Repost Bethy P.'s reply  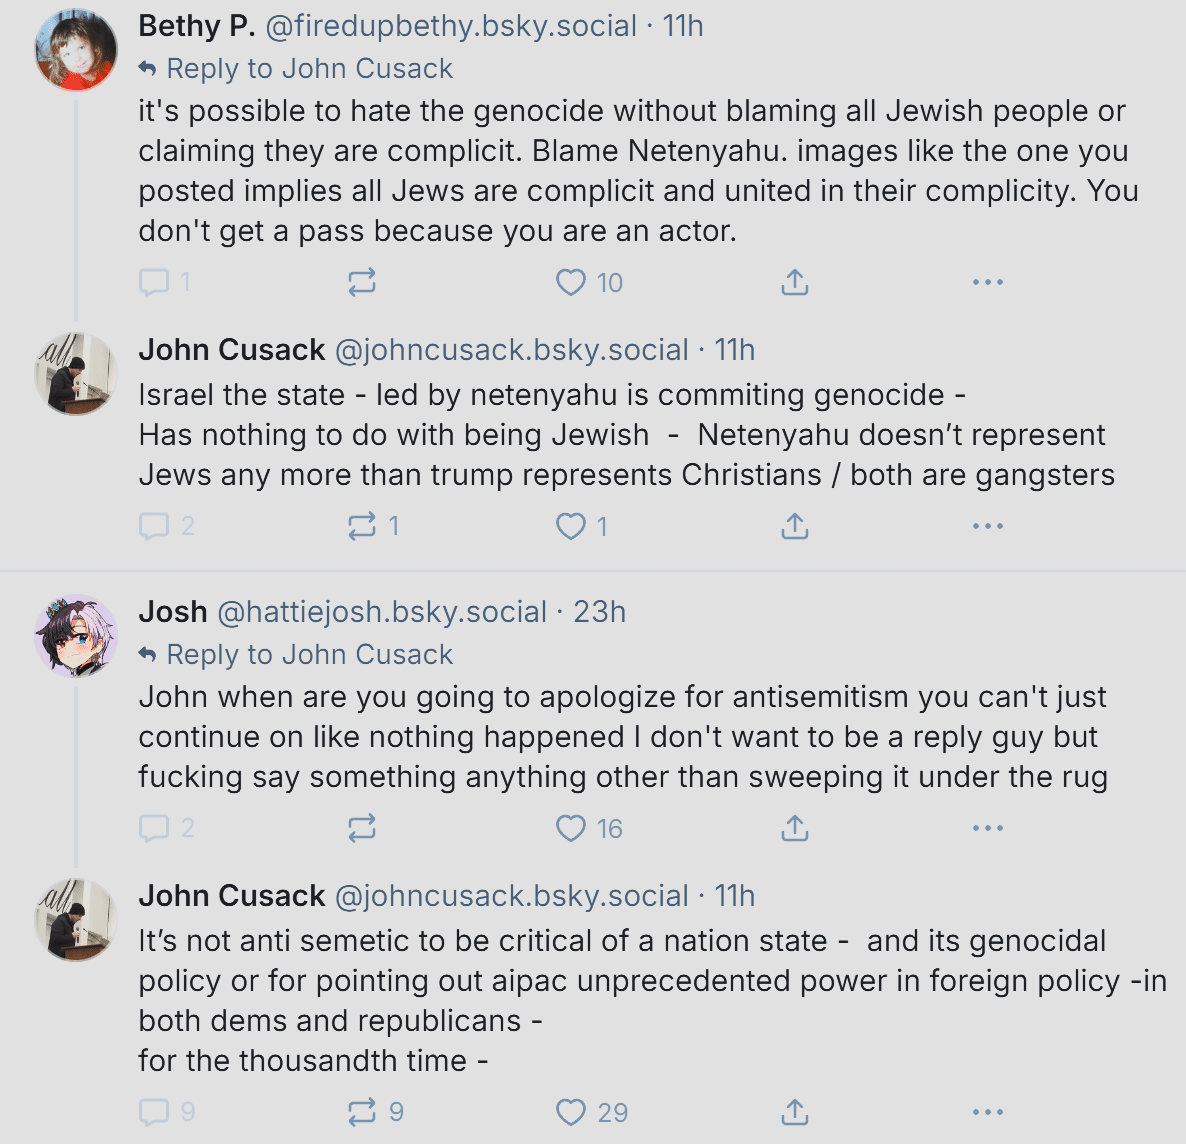(x=362, y=282)
